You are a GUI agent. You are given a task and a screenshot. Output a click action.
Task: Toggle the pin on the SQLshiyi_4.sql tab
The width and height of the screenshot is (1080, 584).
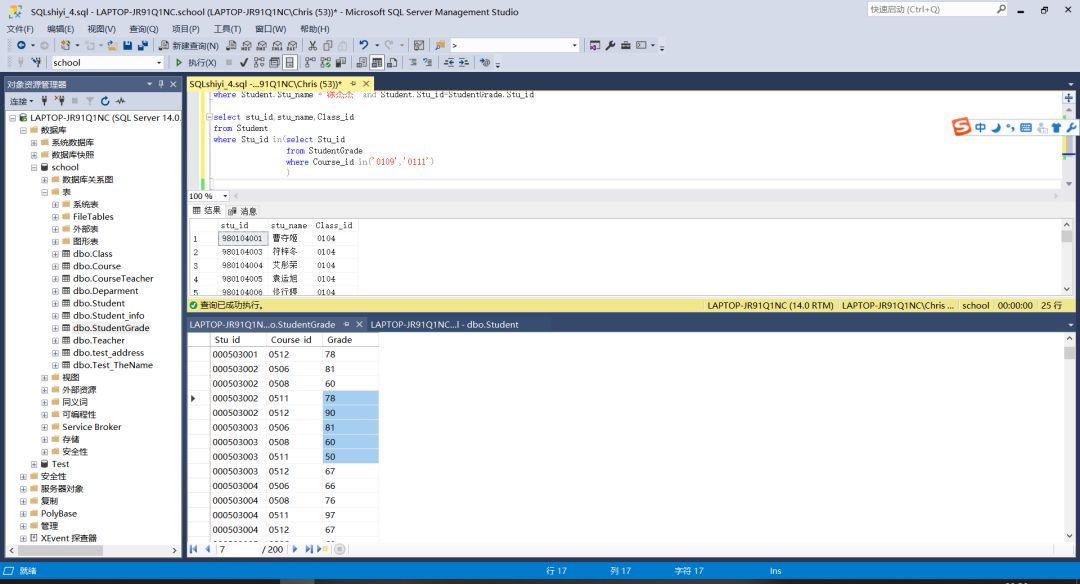(x=353, y=84)
